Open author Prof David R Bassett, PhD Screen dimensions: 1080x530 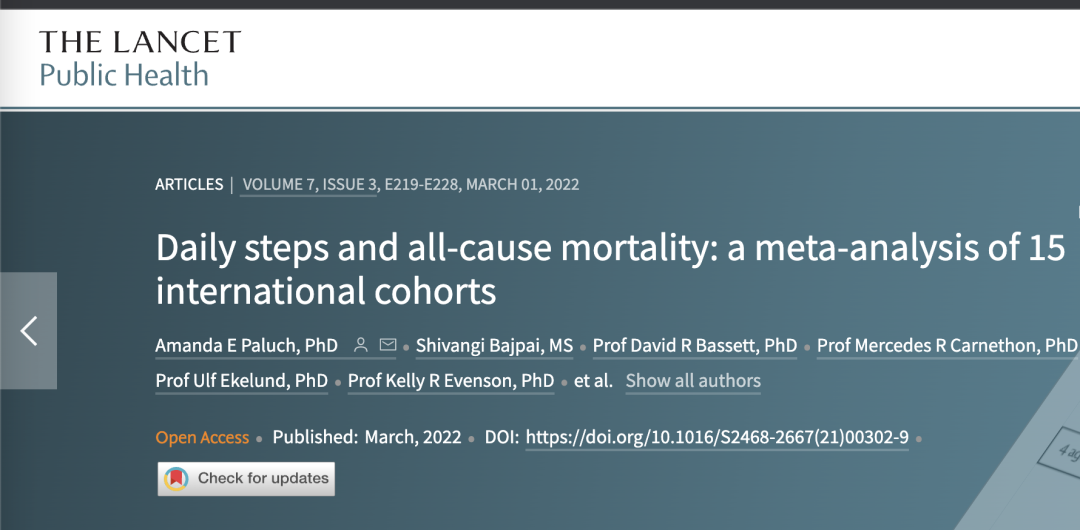[x=695, y=346]
